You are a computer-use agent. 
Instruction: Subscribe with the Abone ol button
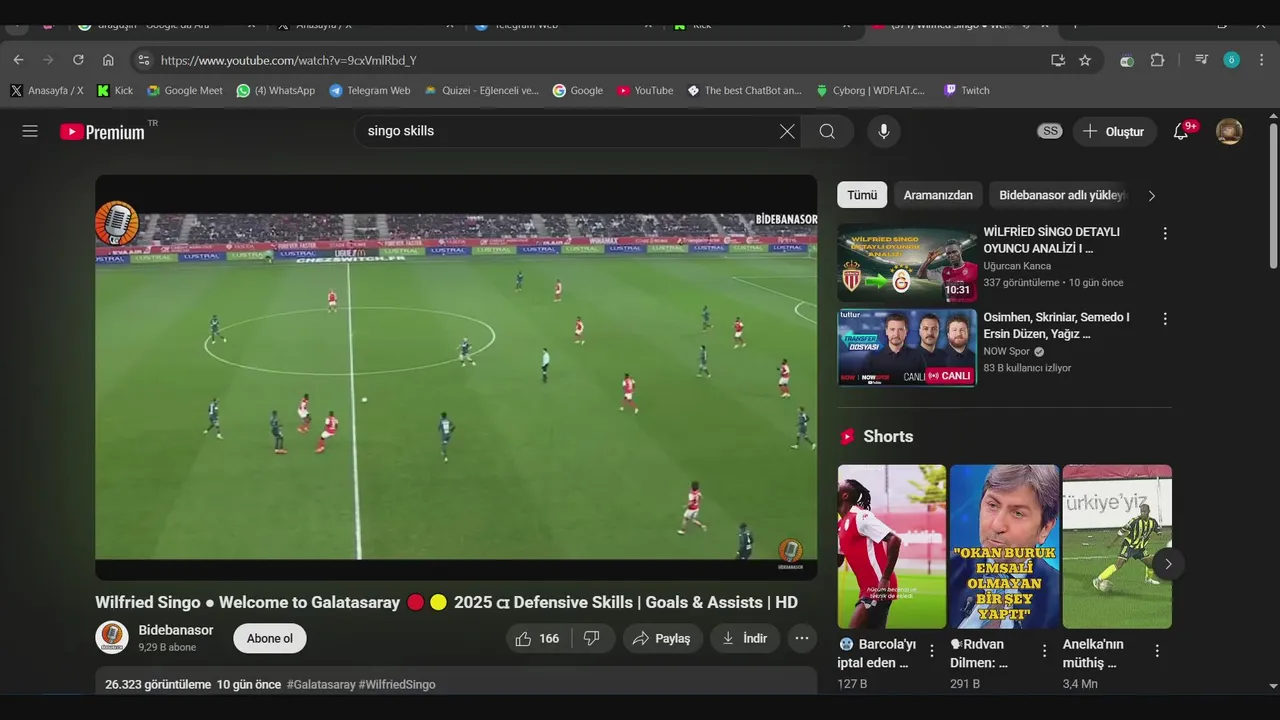click(x=270, y=638)
